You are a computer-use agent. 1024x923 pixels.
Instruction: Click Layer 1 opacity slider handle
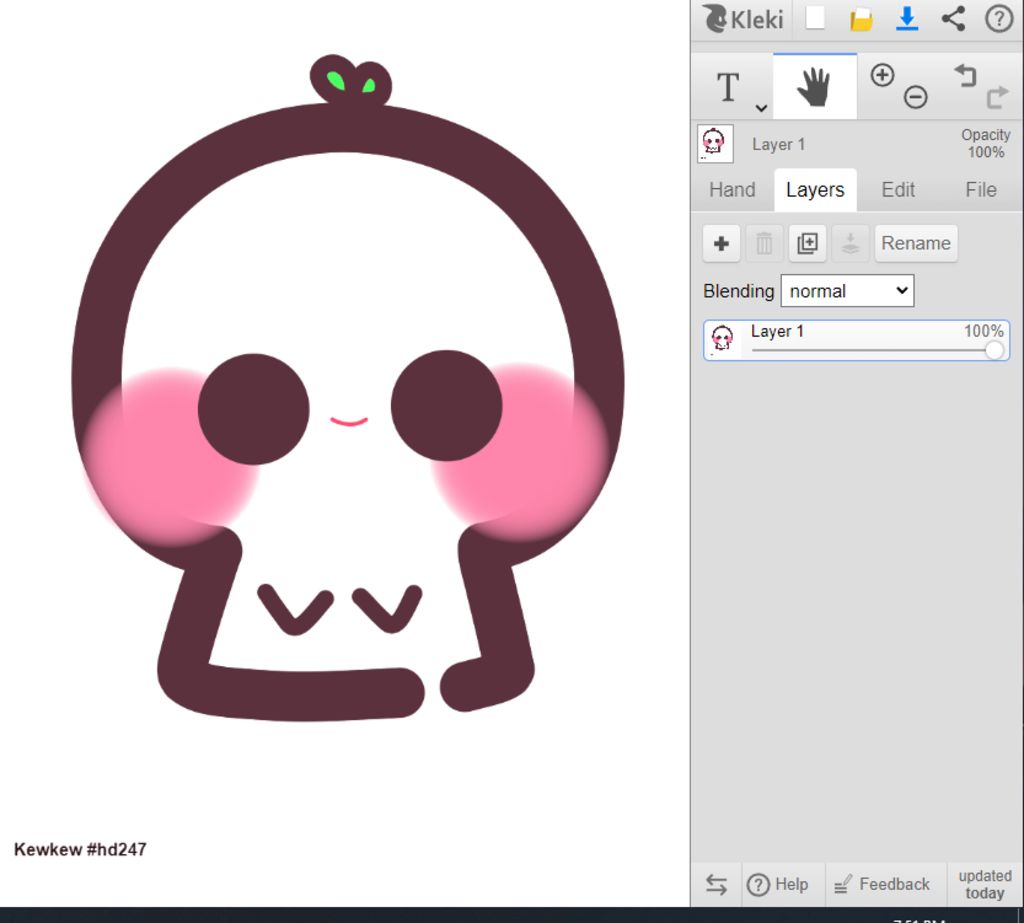pyautogui.click(x=994, y=350)
